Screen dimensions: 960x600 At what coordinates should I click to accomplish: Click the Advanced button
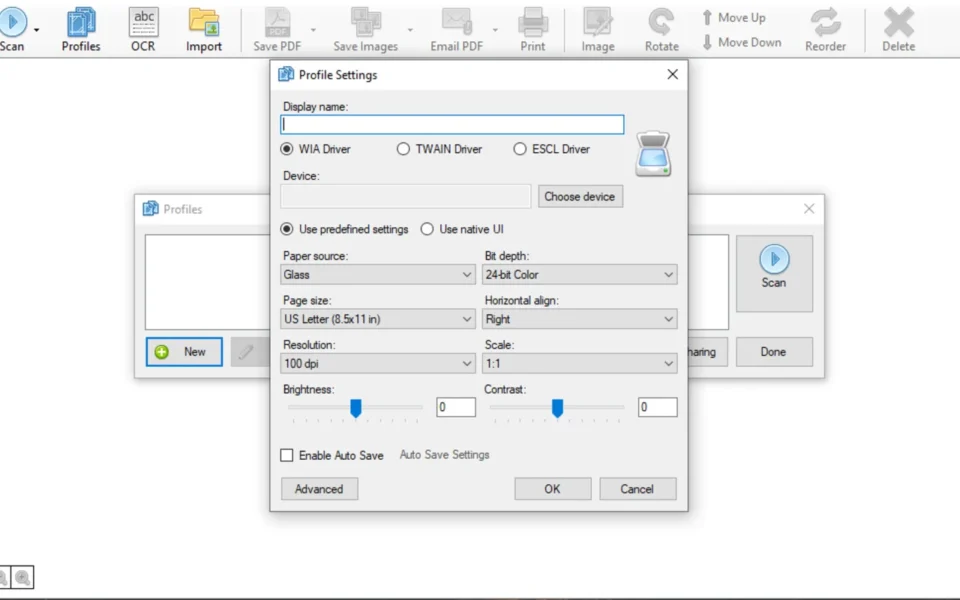320,489
